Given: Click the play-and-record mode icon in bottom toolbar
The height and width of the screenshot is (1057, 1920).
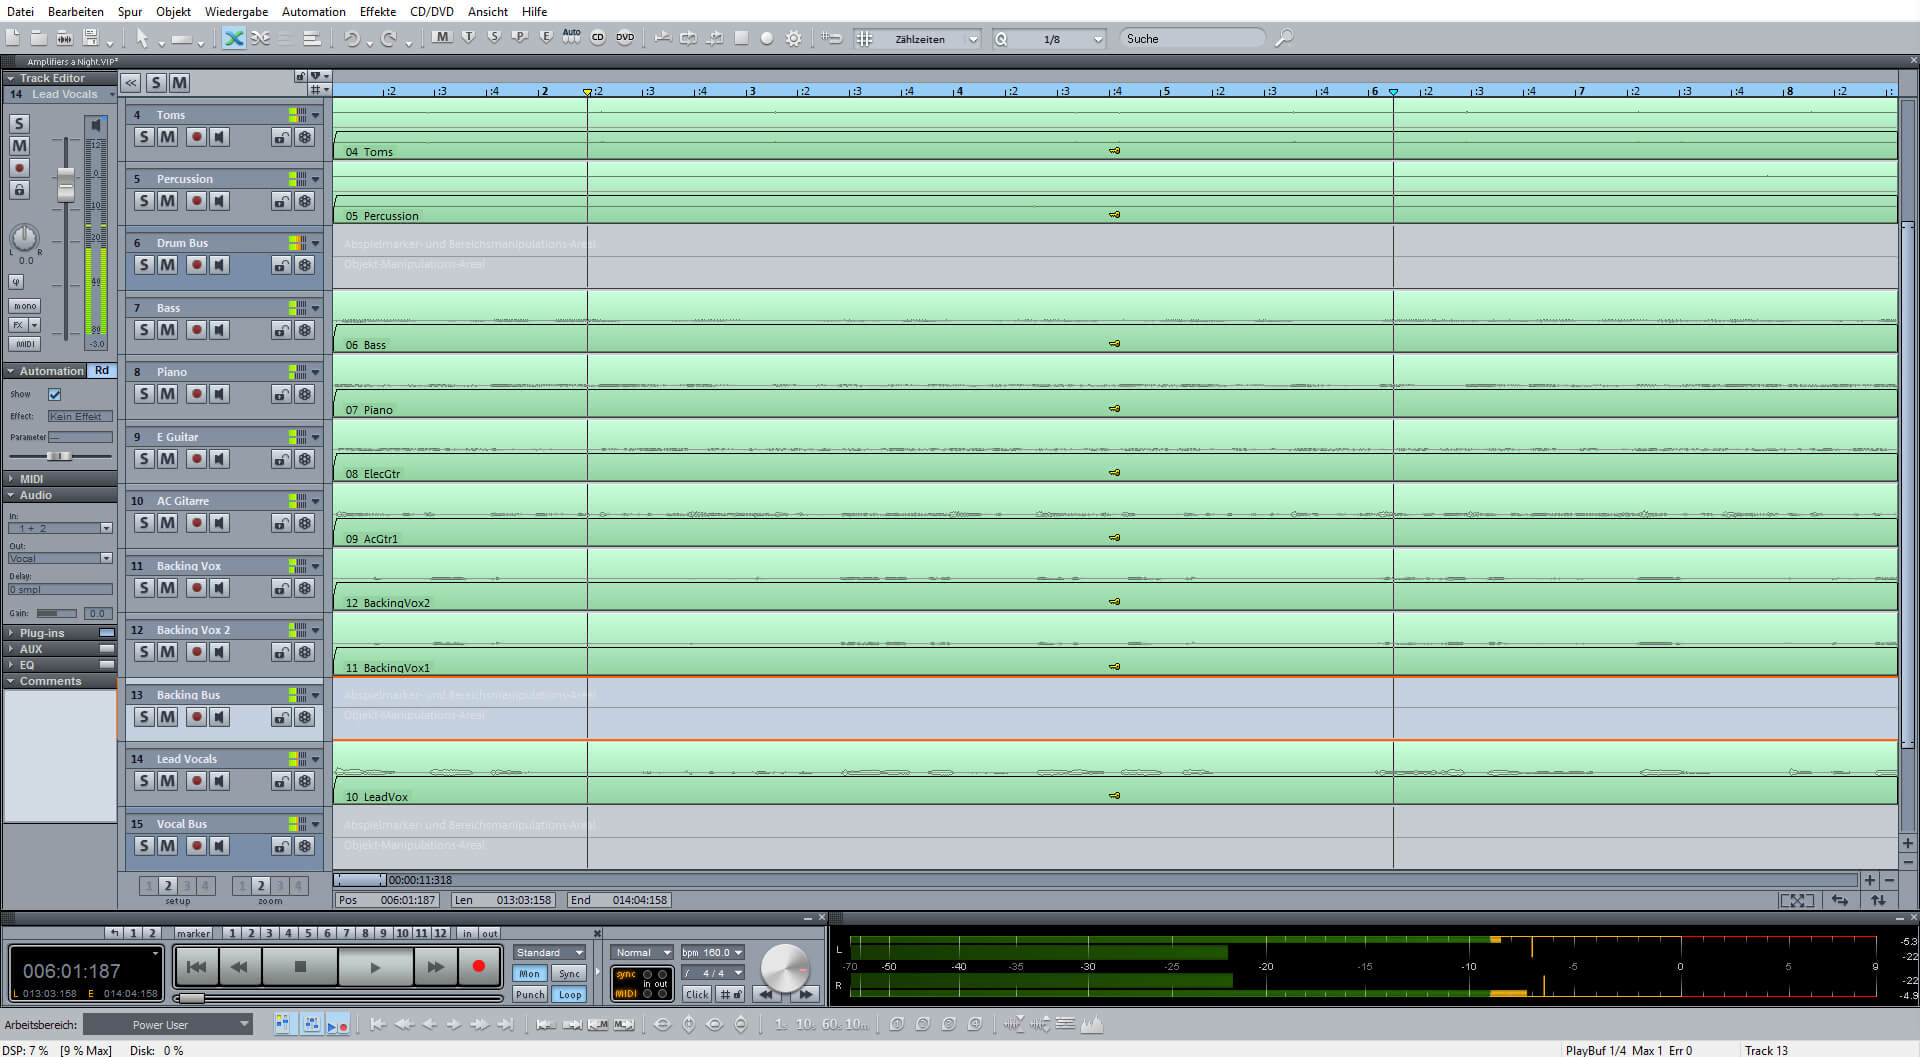Looking at the screenshot, I should click(338, 1025).
